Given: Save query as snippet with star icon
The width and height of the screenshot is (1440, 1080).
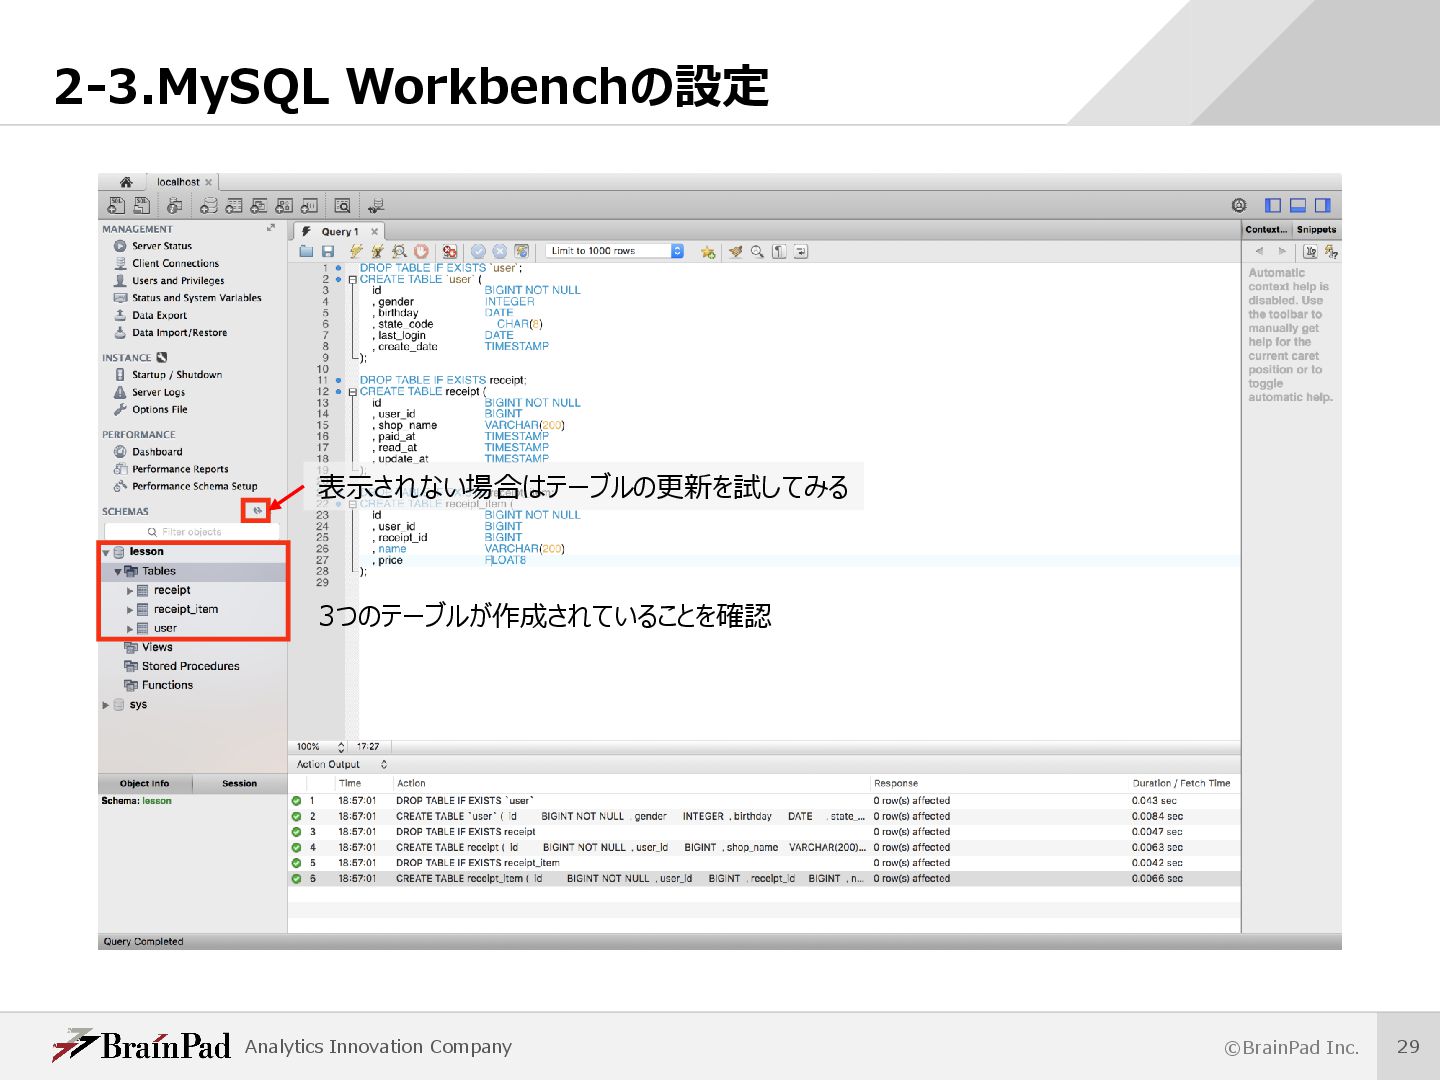Looking at the screenshot, I should 708,252.
